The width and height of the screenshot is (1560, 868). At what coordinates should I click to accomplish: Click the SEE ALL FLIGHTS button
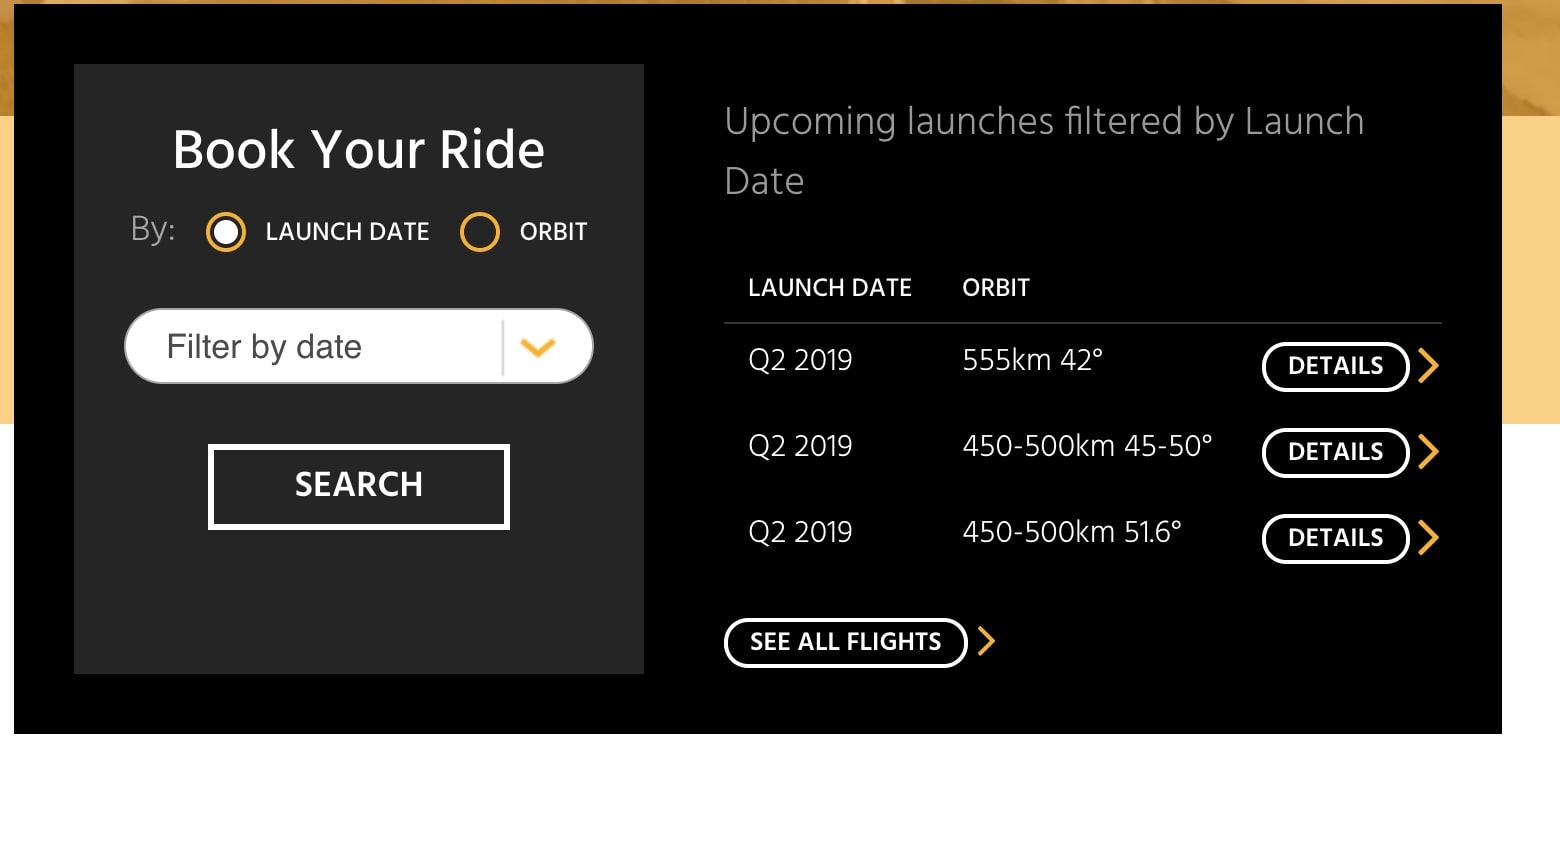[845, 642]
